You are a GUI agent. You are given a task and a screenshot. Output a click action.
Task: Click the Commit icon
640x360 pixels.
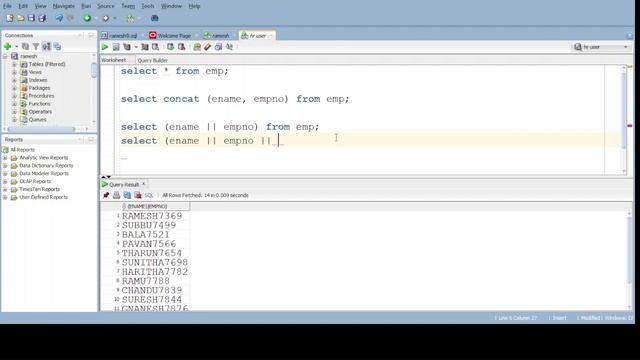[170, 47]
